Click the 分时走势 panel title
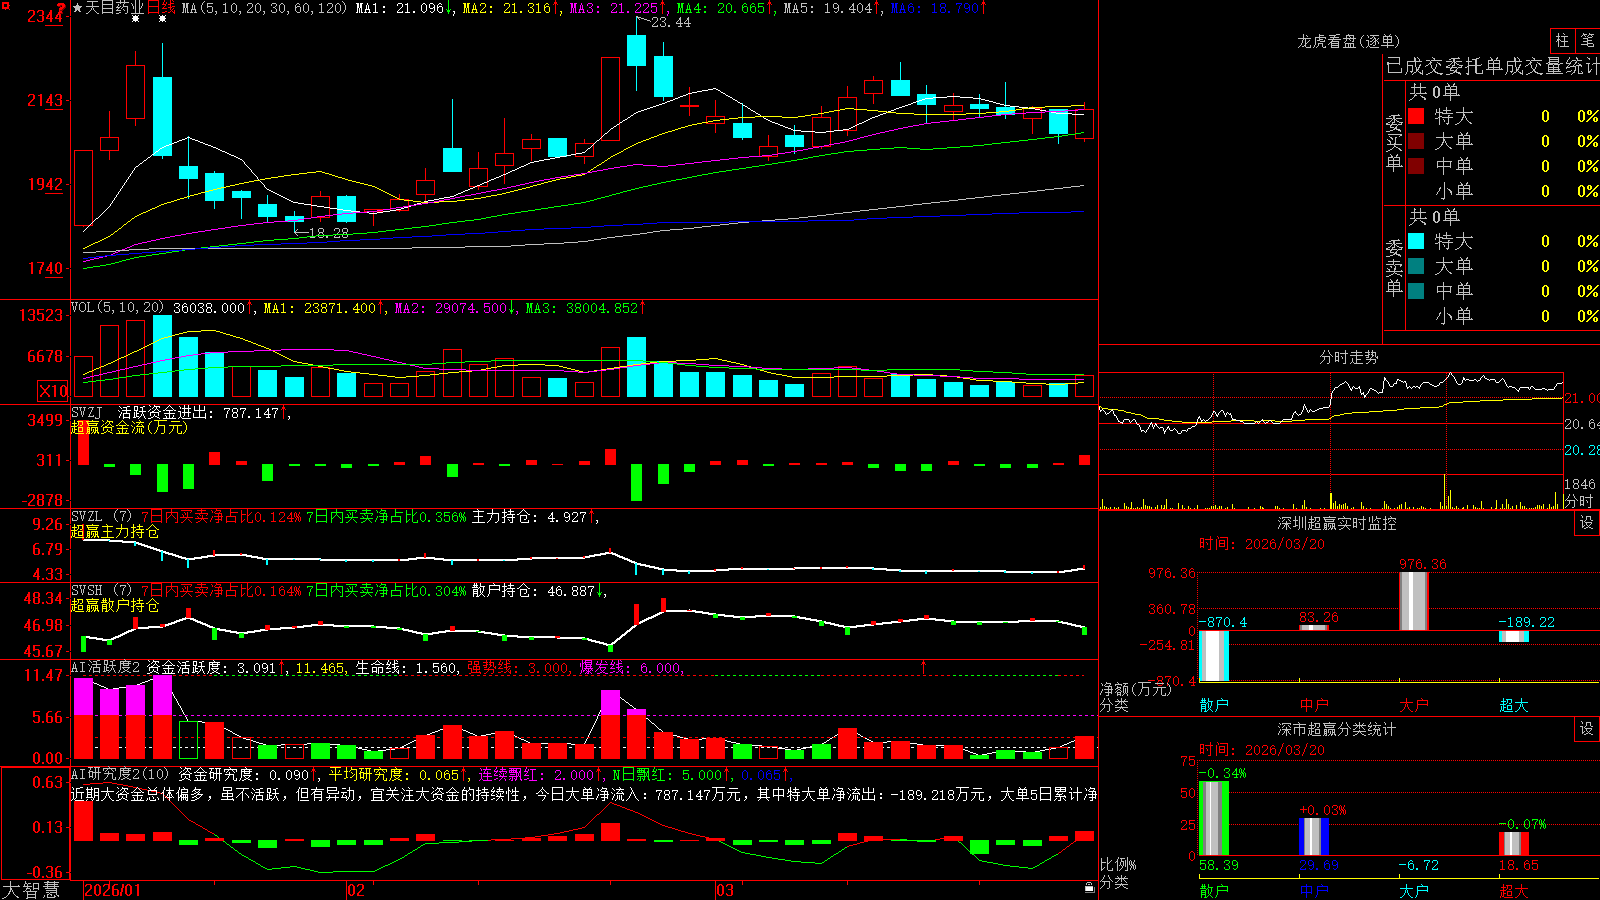The image size is (1600, 900). click(x=1348, y=357)
